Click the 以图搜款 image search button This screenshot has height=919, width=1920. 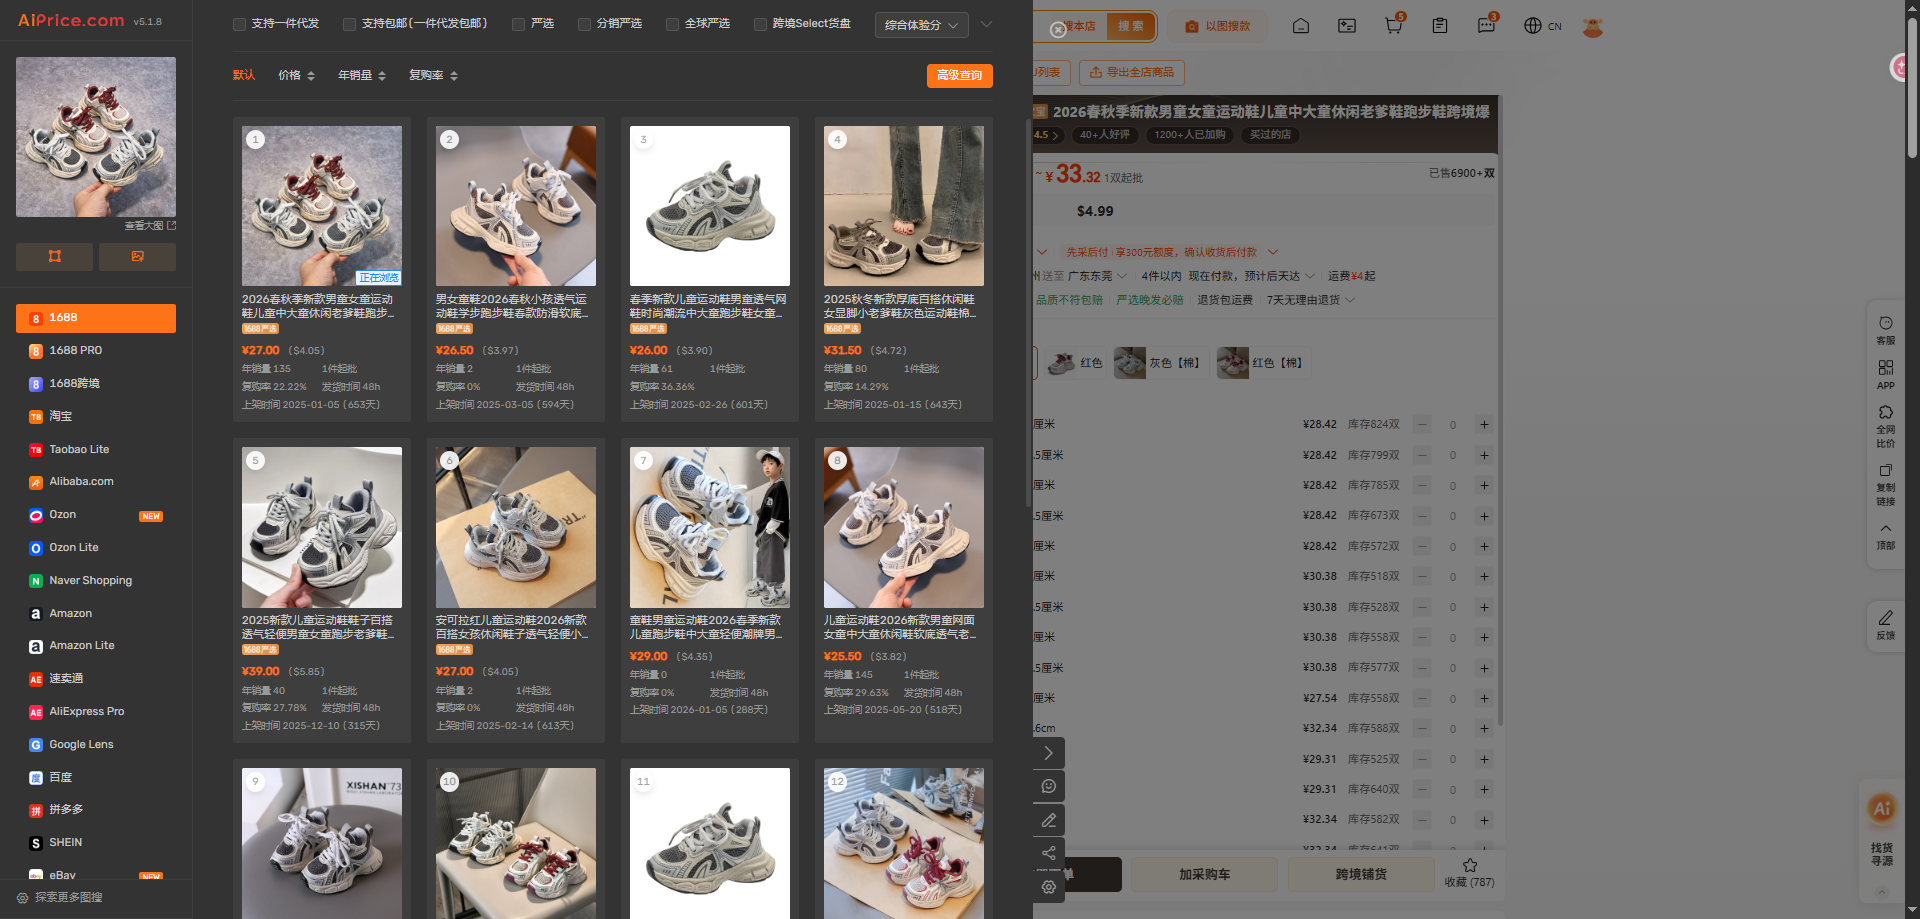[1217, 26]
